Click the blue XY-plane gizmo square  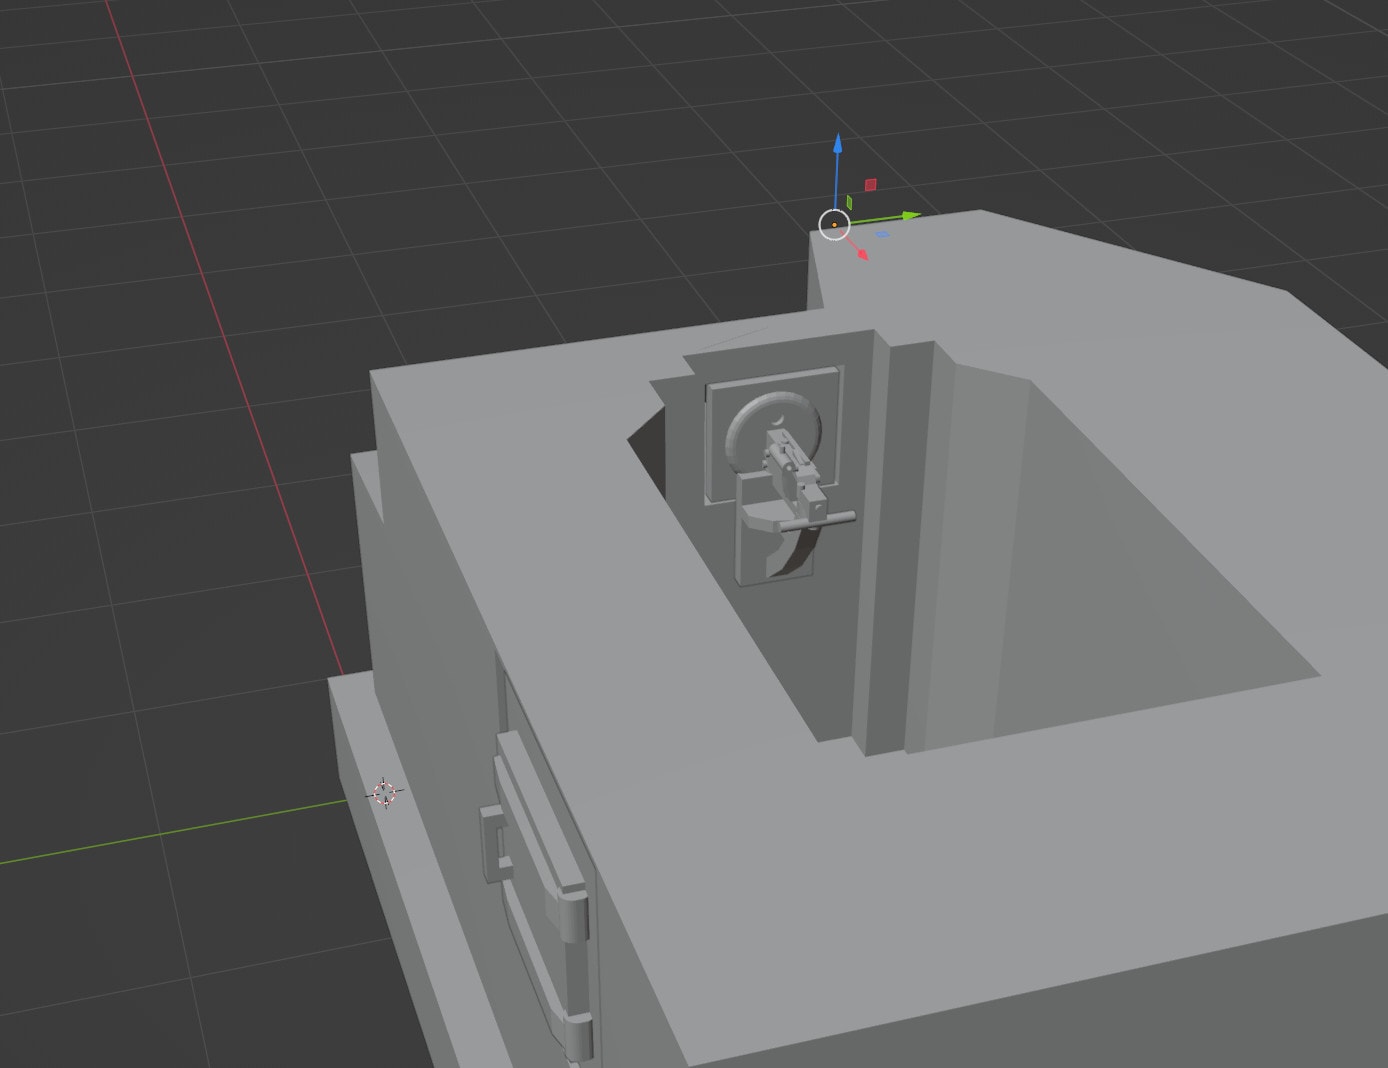pyautogui.click(x=883, y=235)
